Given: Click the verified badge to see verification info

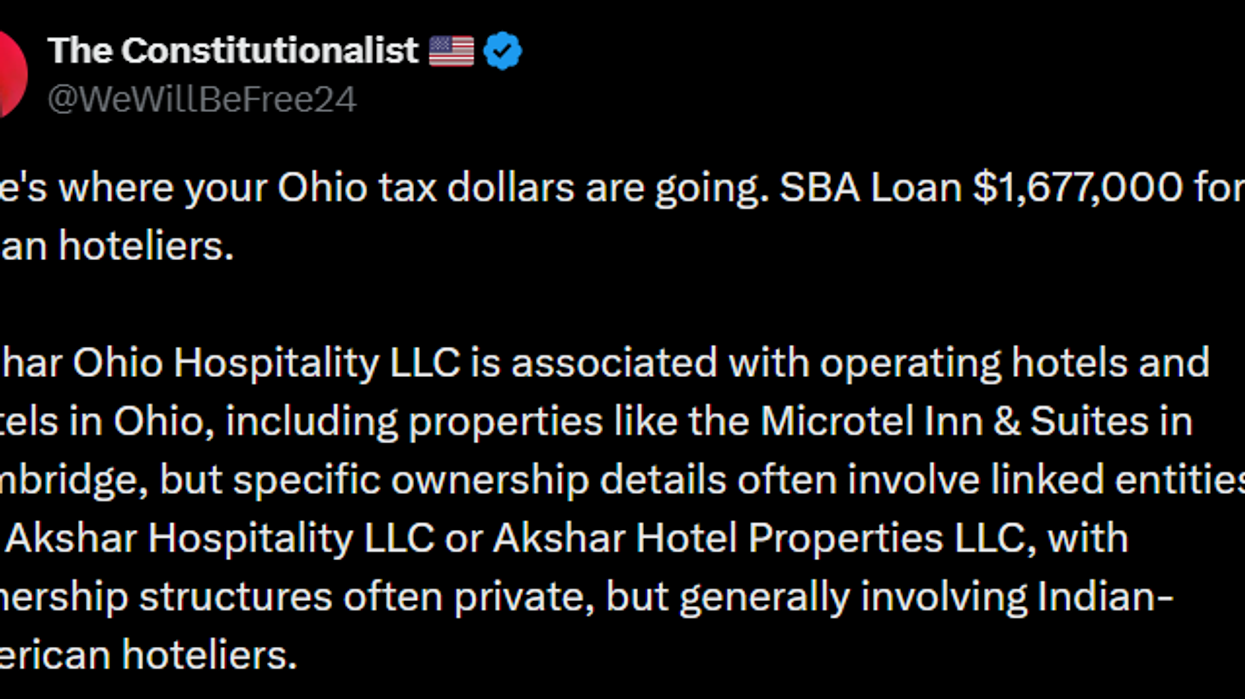Looking at the screenshot, I should 503,50.
